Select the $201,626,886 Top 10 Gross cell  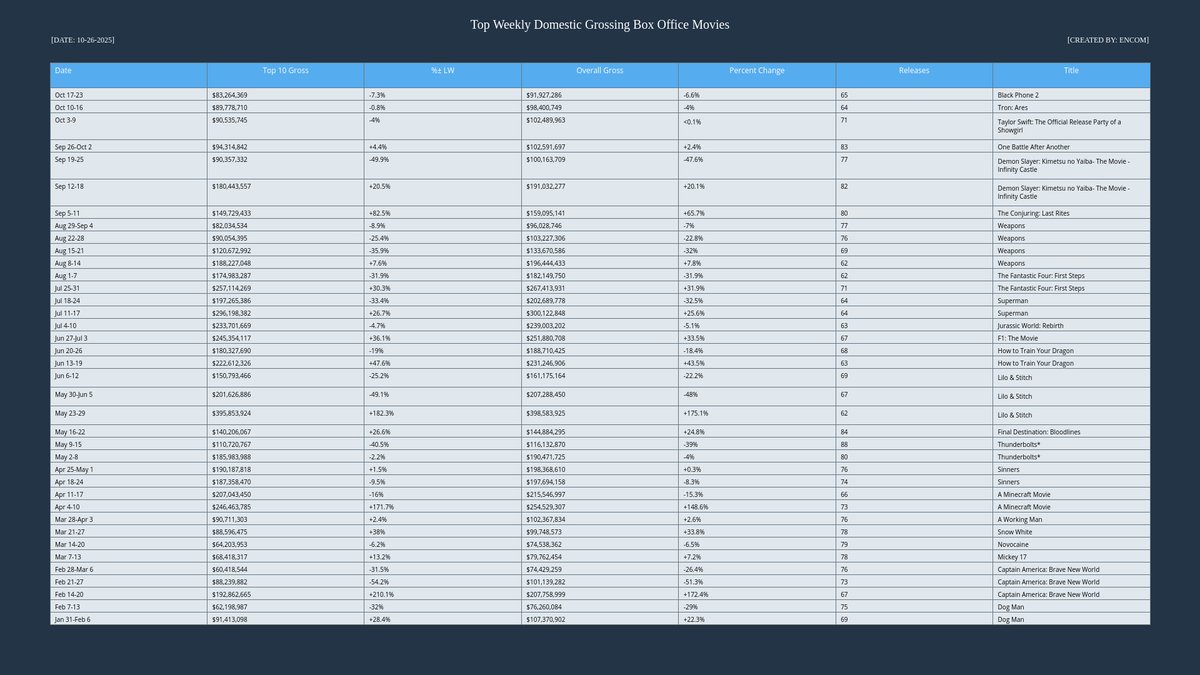tap(286, 396)
